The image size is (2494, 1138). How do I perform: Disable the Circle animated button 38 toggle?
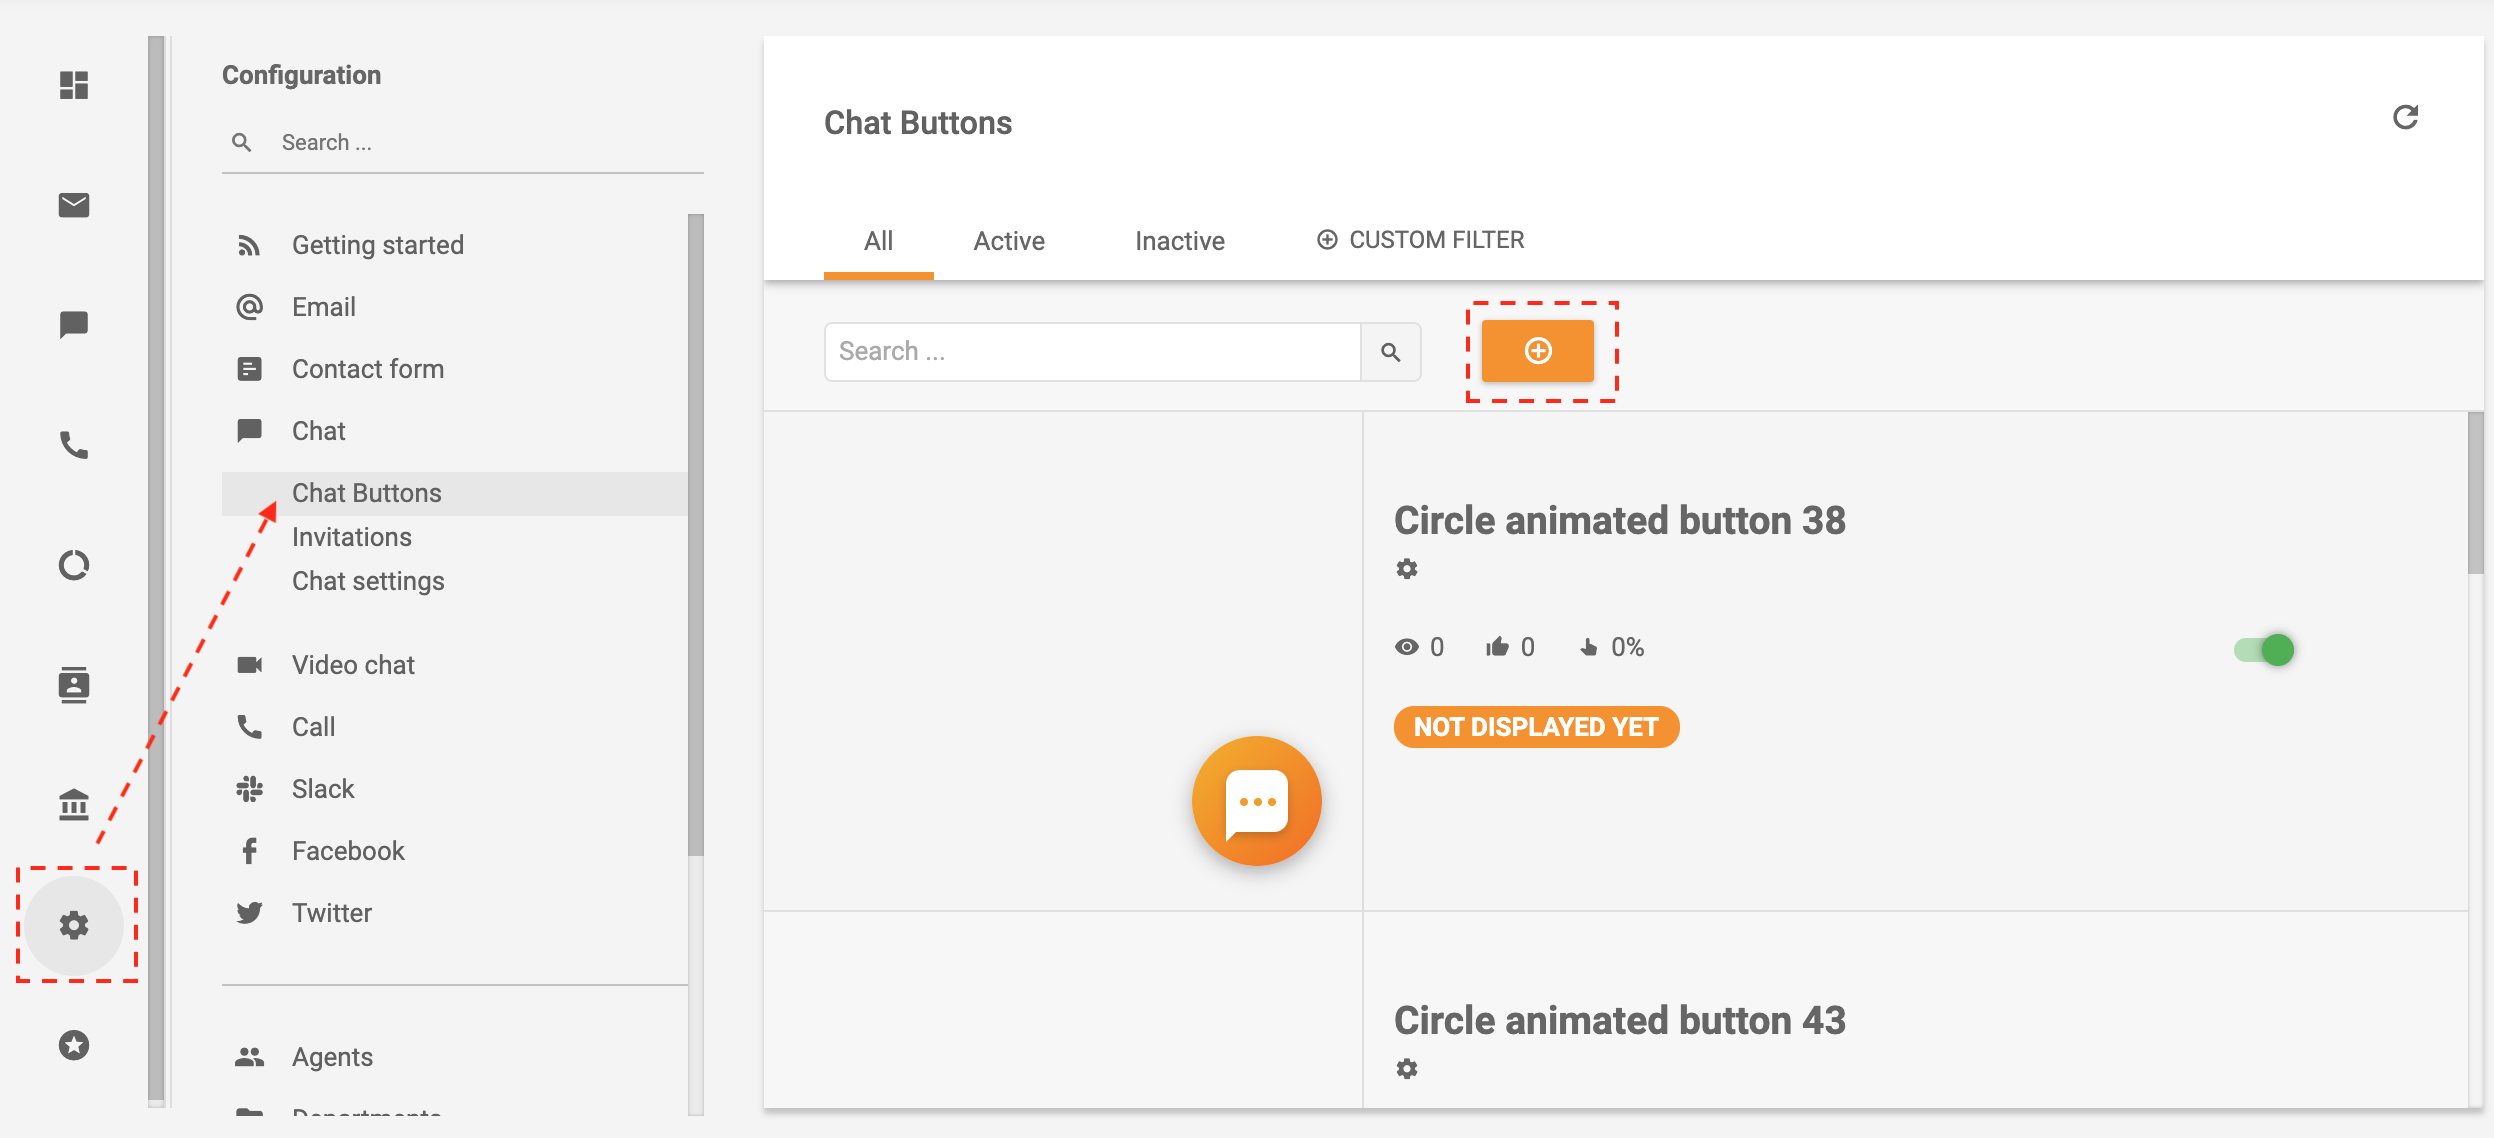(2262, 650)
